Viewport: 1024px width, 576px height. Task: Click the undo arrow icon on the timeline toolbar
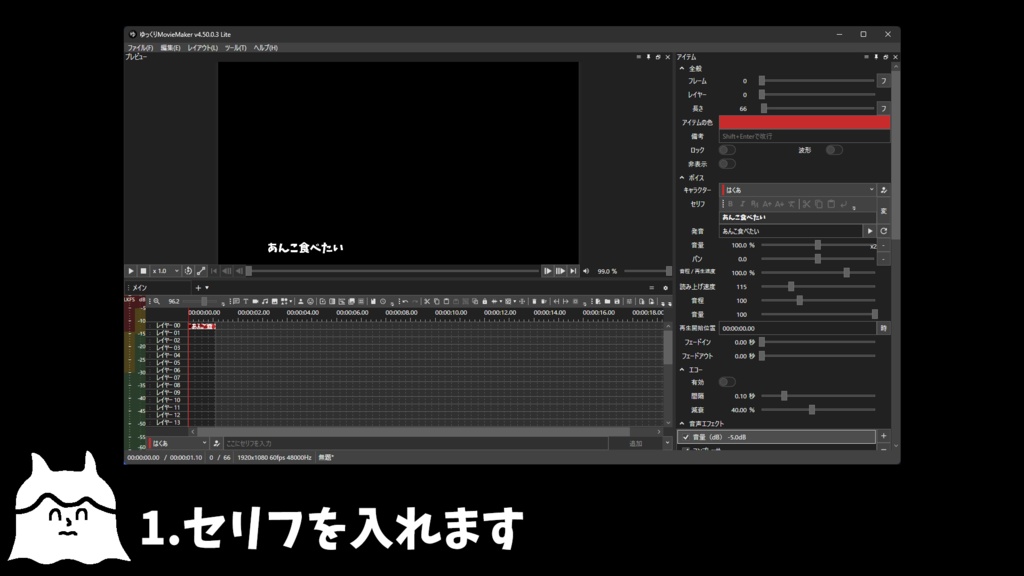pyautogui.click(x=405, y=301)
